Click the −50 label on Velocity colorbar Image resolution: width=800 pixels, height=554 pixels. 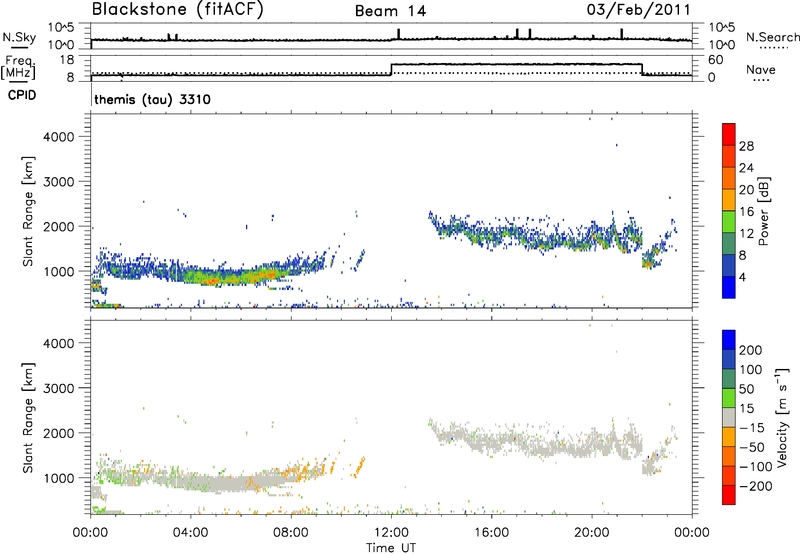click(x=752, y=447)
